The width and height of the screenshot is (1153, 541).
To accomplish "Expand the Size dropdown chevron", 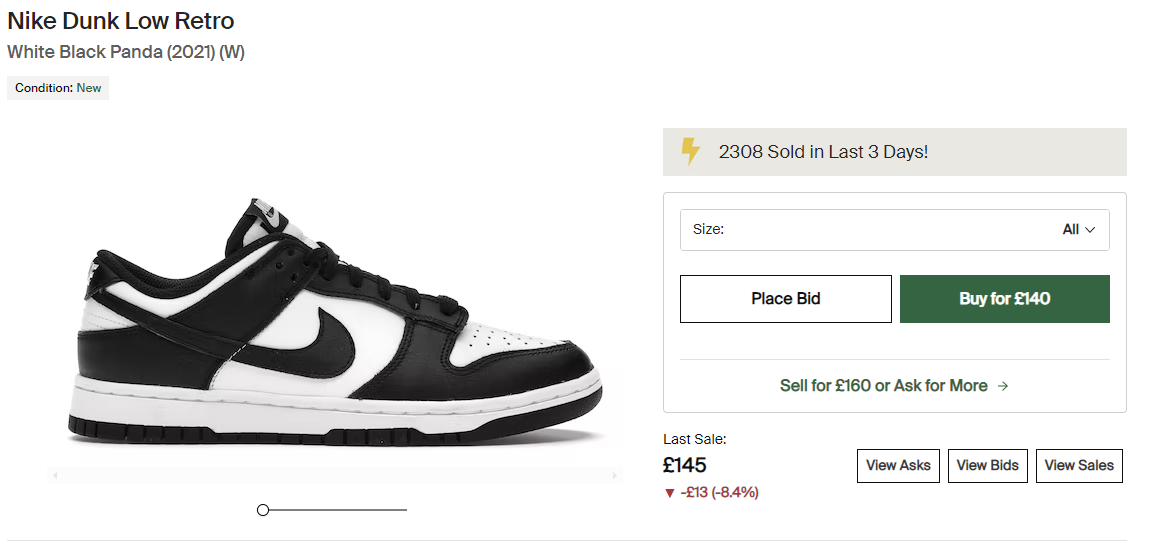I will (1090, 230).
